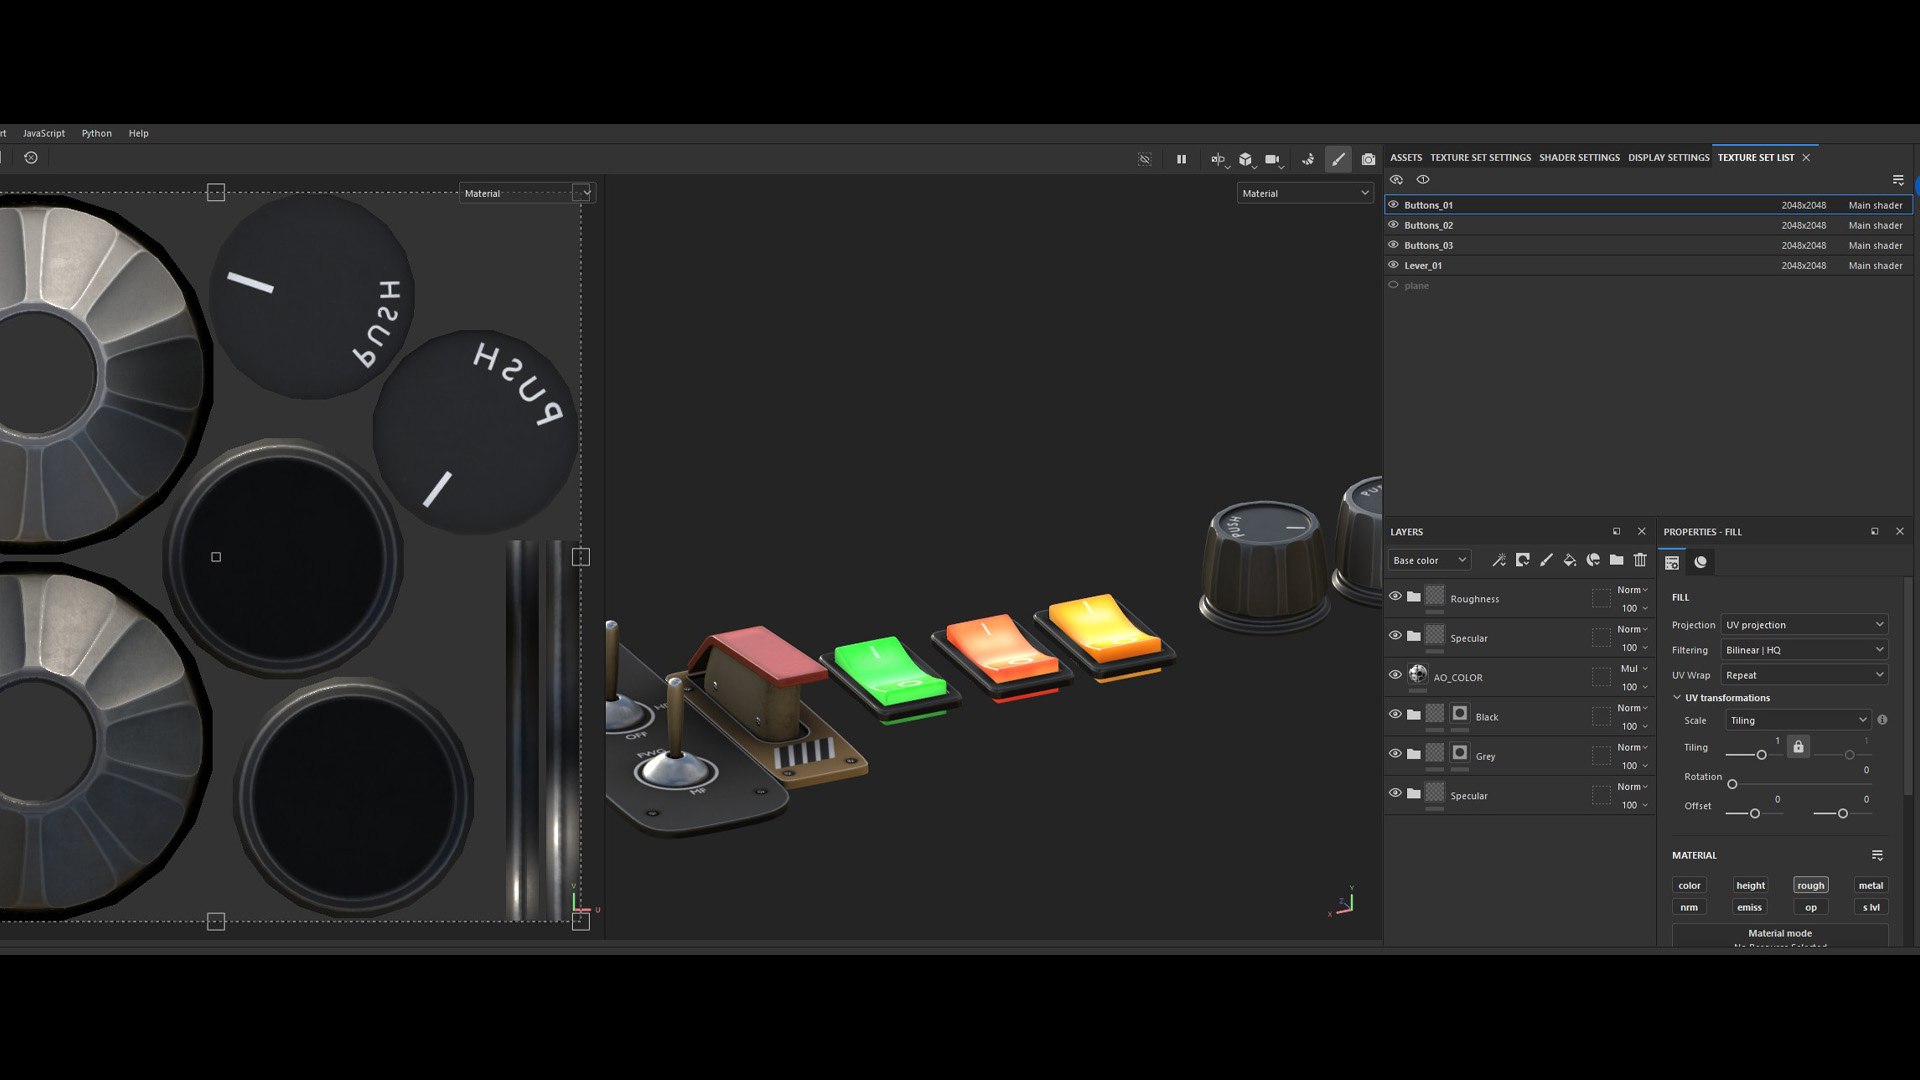
Task: Click the add effect wand icon
Action: pyautogui.click(x=1498, y=560)
